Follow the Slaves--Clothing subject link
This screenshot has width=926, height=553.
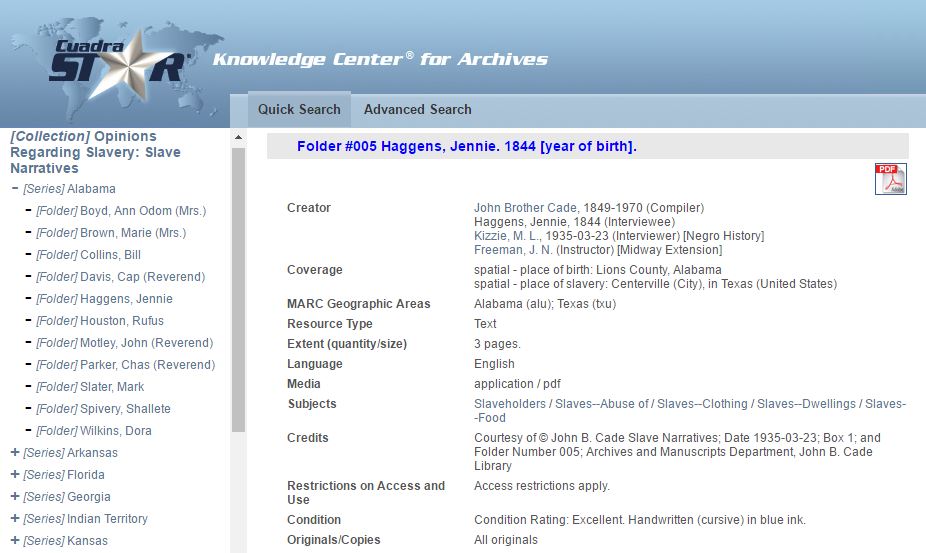(x=702, y=404)
